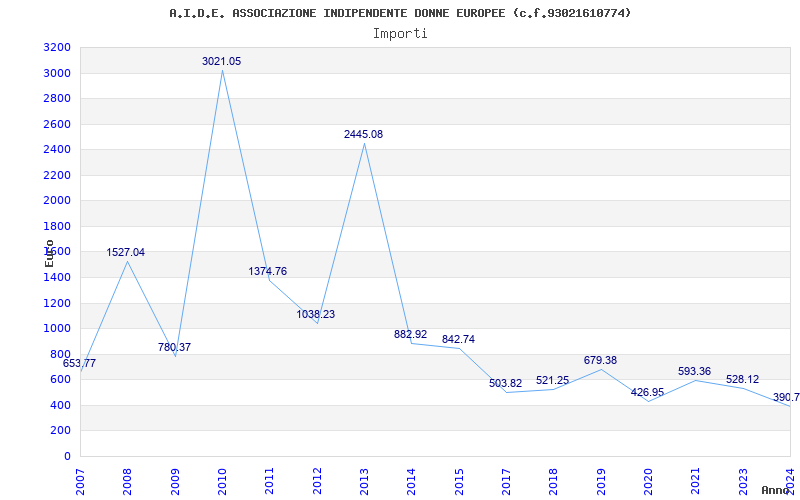Click the 0 y-axis tick label
Screen dimensions: 800x500
(x=67, y=457)
